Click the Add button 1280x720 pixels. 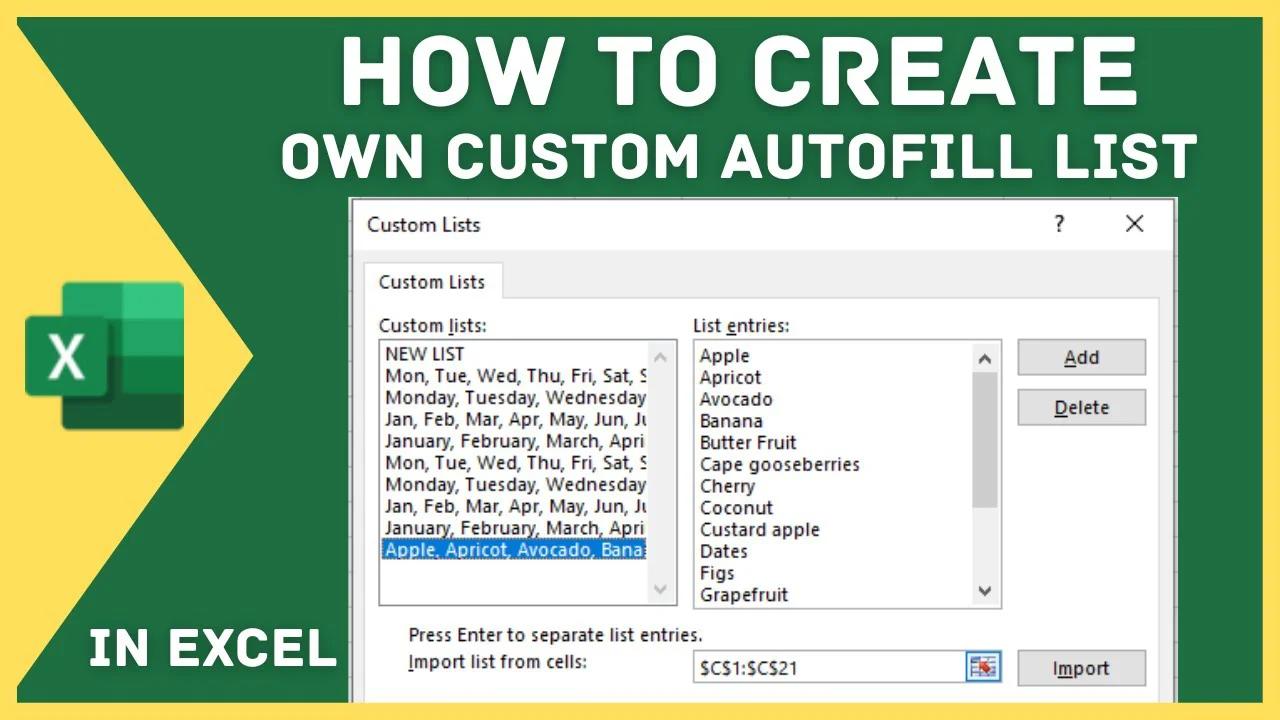[1081, 357]
